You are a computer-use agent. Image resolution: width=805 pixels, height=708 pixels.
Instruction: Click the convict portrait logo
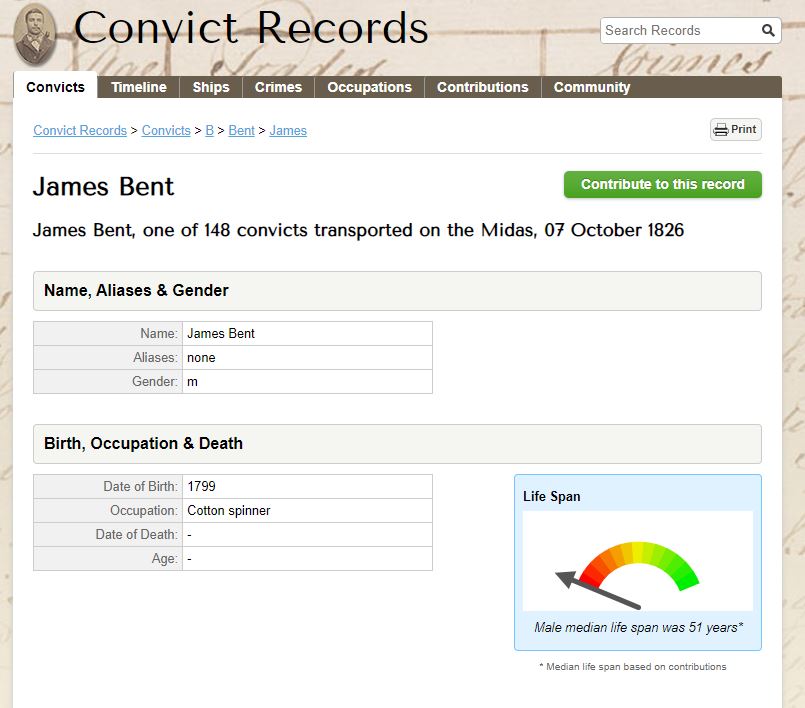(x=34, y=34)
